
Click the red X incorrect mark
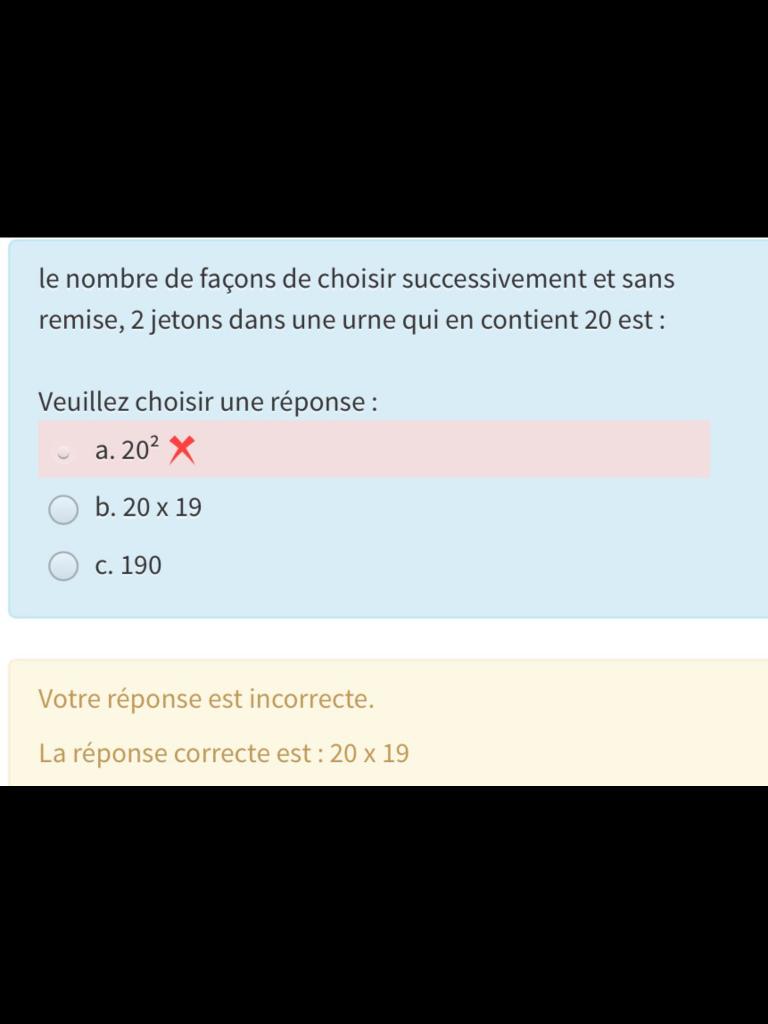[181, 450]
